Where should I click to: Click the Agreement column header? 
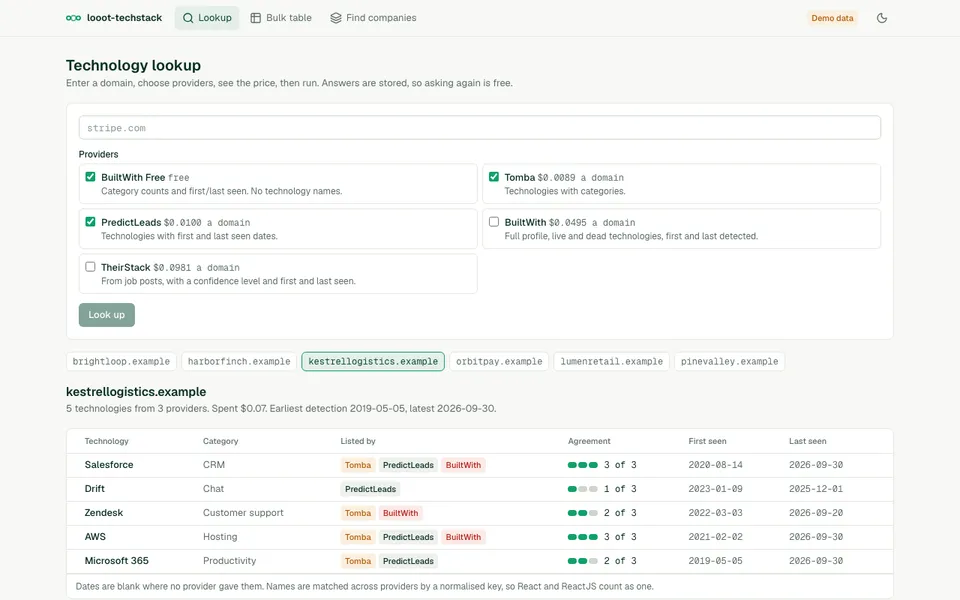[589, 441]
